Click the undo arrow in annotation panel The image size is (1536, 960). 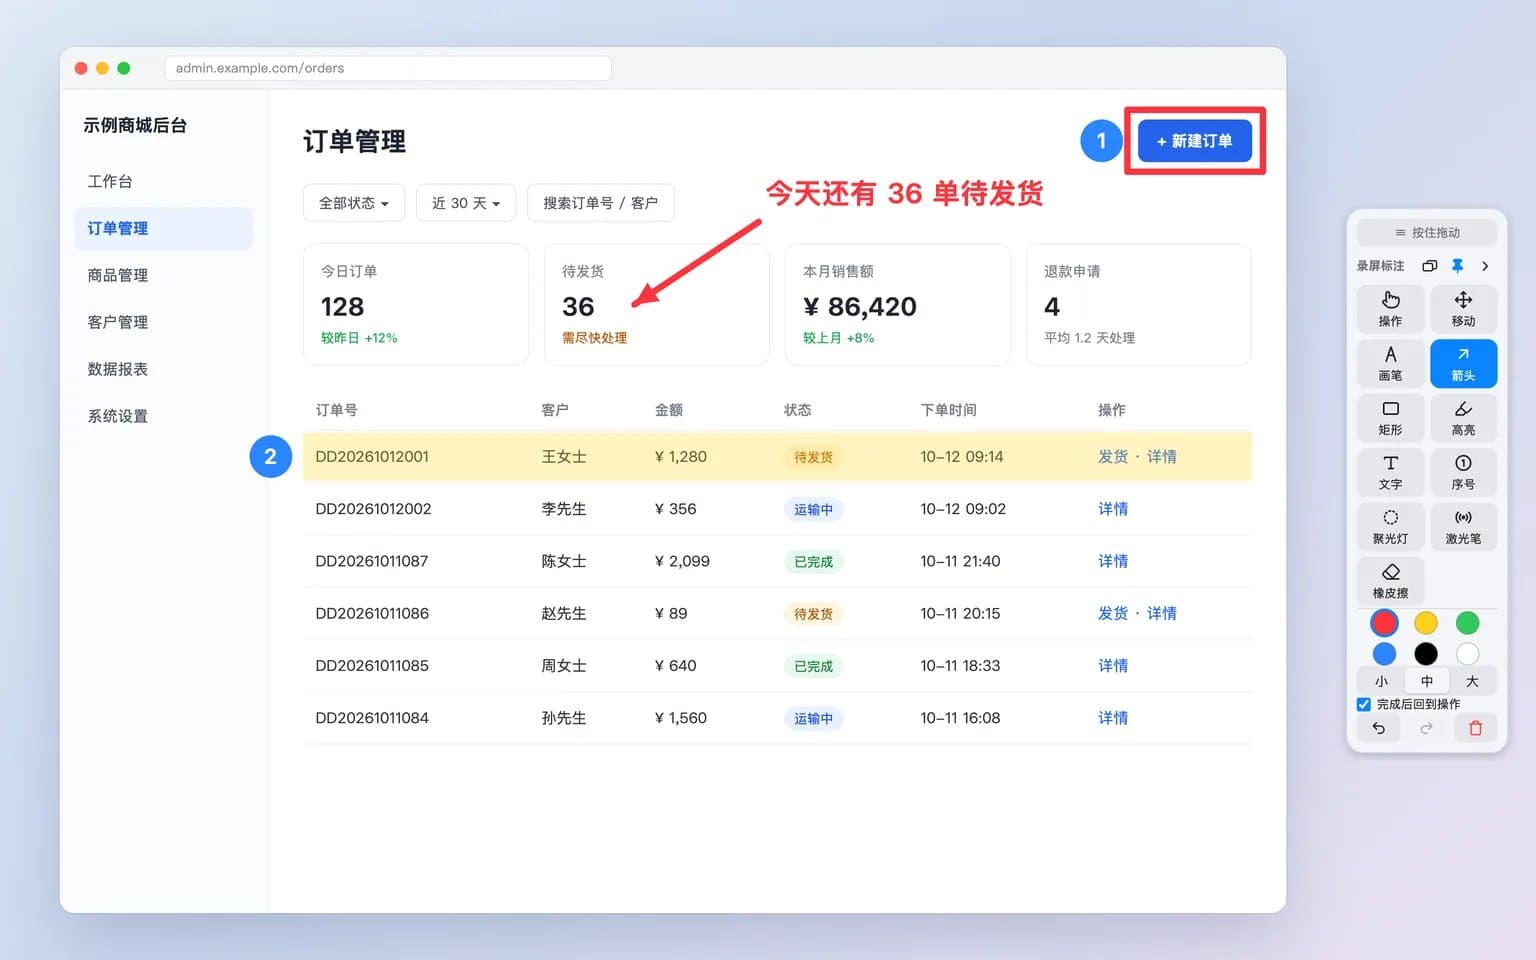1379,728
